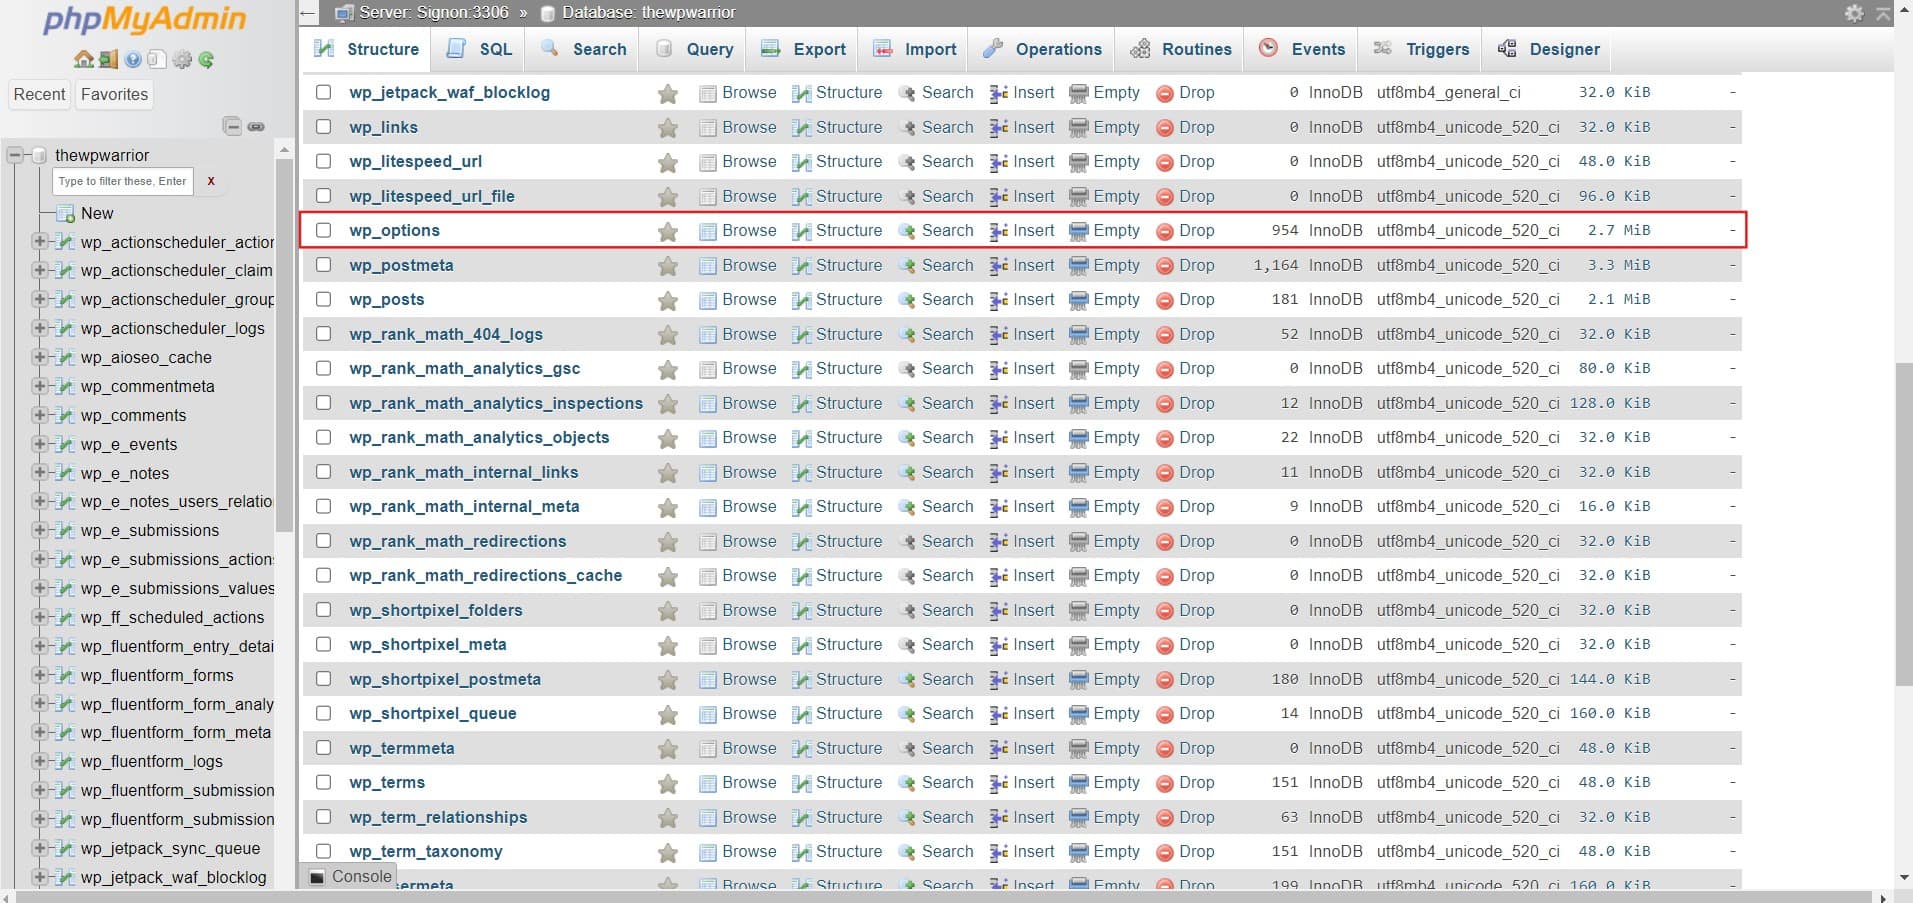Tick wp_rank_math_redirections checkbox
Image resolution: width=1913 pixels, height=903 pixels.
point(323,540)
